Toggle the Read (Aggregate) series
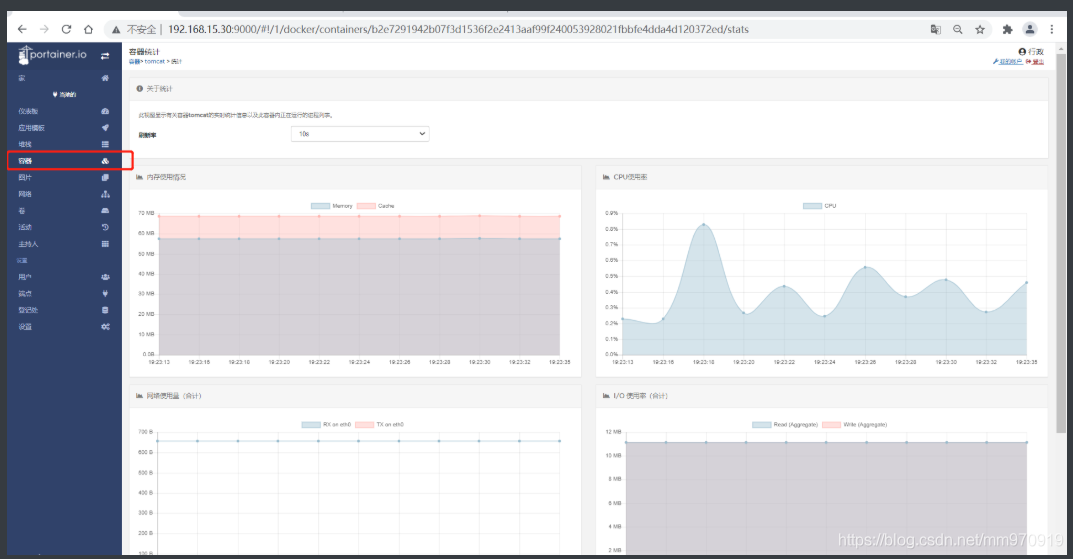This screenshot has height=559, width=1073. coord(785,425)
